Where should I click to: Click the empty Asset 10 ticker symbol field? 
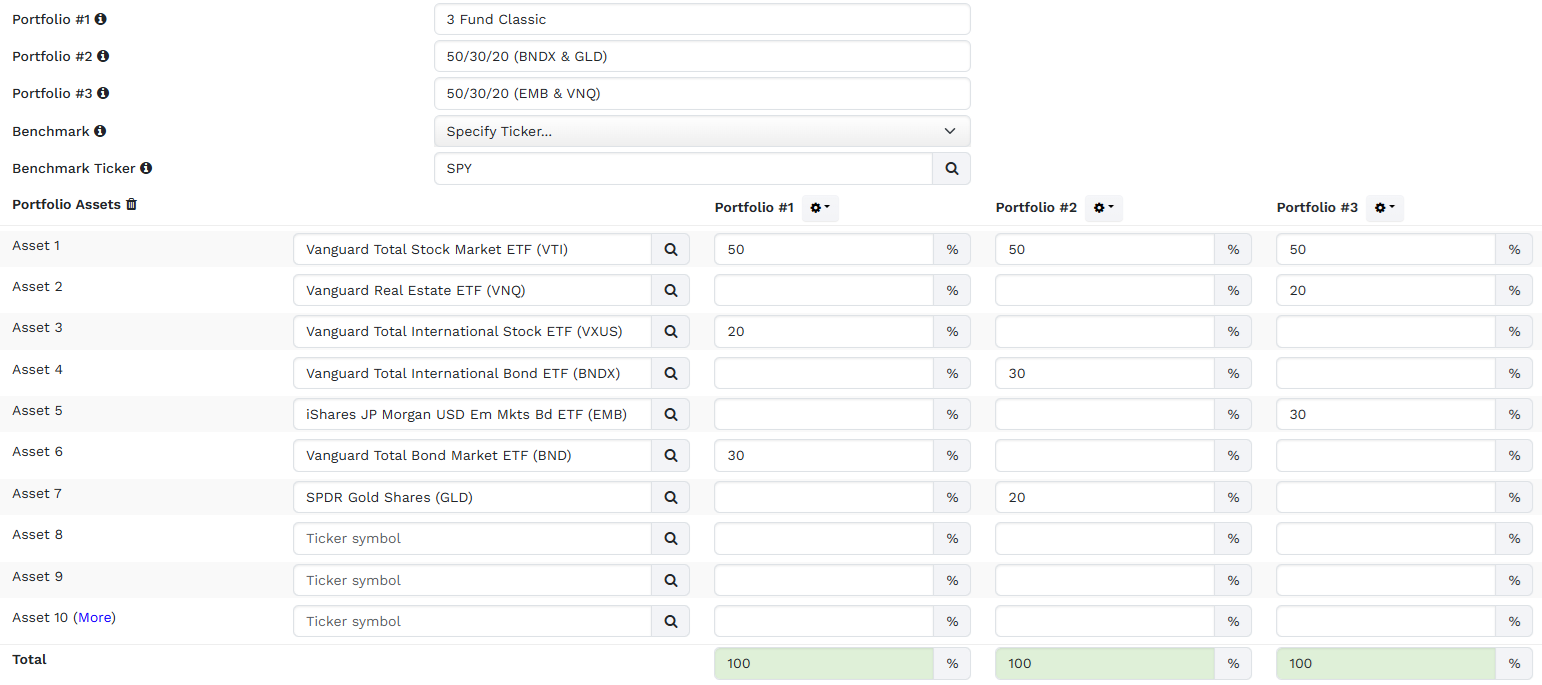click(x=472, y=621)
